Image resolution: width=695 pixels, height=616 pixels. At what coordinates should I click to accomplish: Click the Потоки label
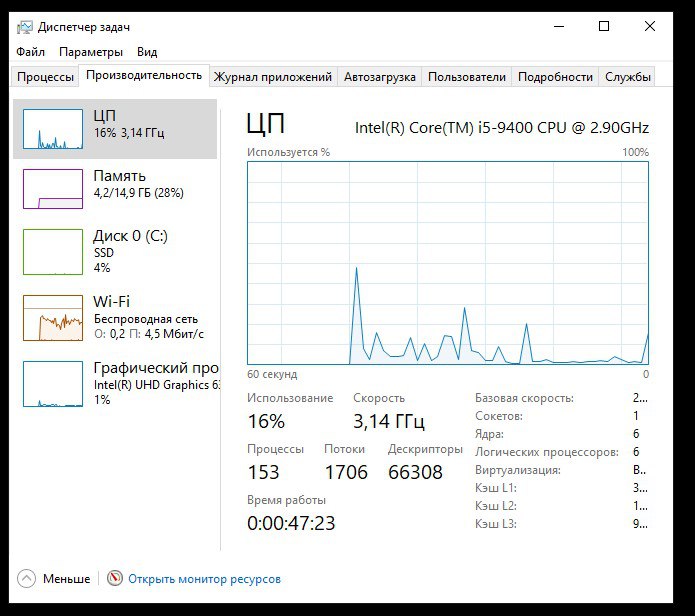point(344,449)
